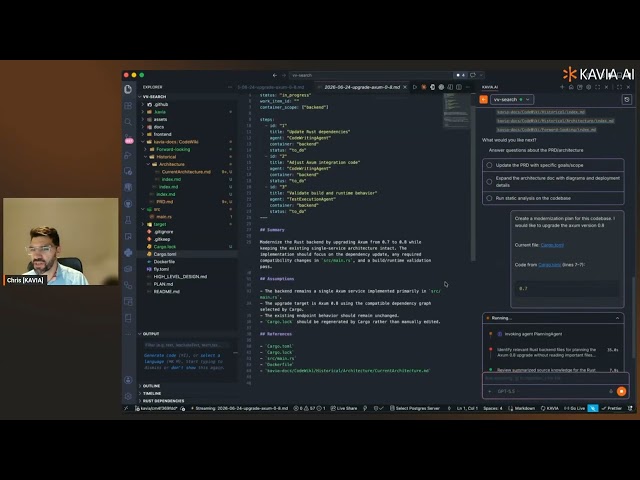Expand the RUST DEPENDENCIES section
Screen dimensions: 640x480
pyautogui.click(x=163, y=401)
